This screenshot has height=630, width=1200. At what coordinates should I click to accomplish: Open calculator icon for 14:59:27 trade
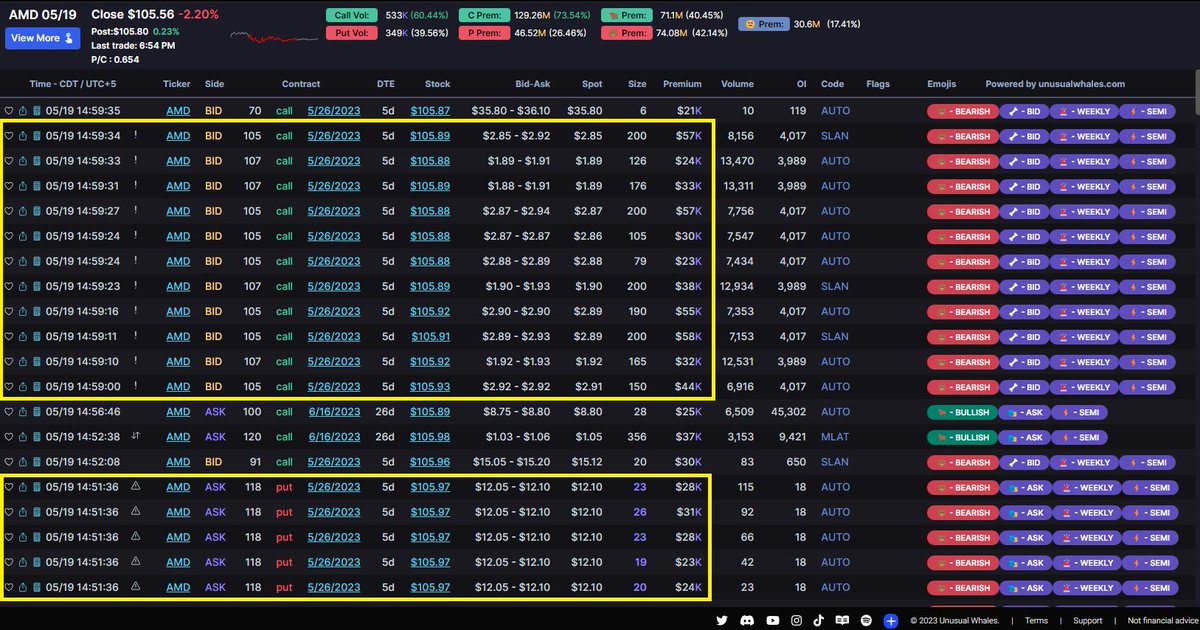coord(36,211)
